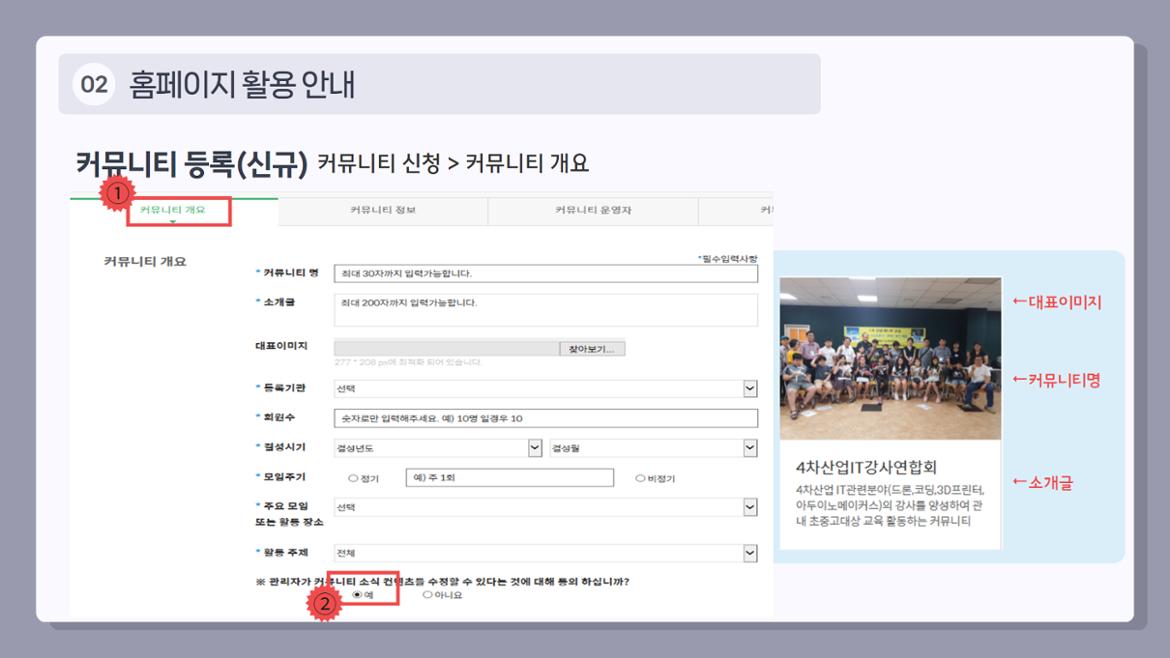Viewport: 1170px width, 658px height.
Task: Click the 찾아보기 browse button for 대표이미지
Action: click(592, 347)
